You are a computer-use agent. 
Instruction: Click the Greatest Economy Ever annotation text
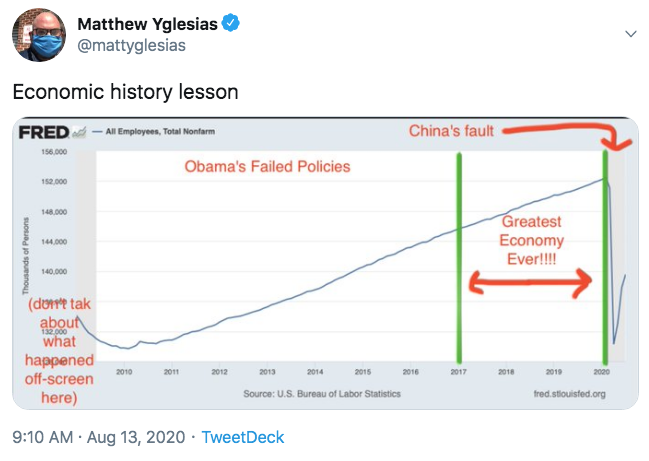tap(531, 240)
